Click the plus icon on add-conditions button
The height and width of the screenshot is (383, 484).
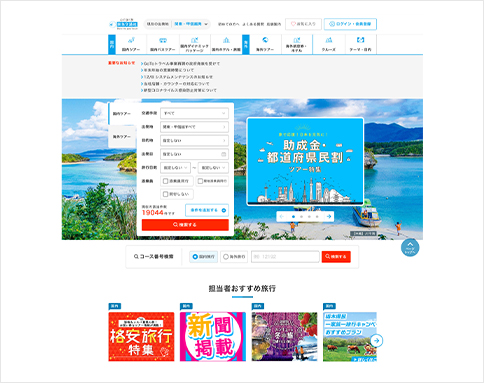pos(224,210)
